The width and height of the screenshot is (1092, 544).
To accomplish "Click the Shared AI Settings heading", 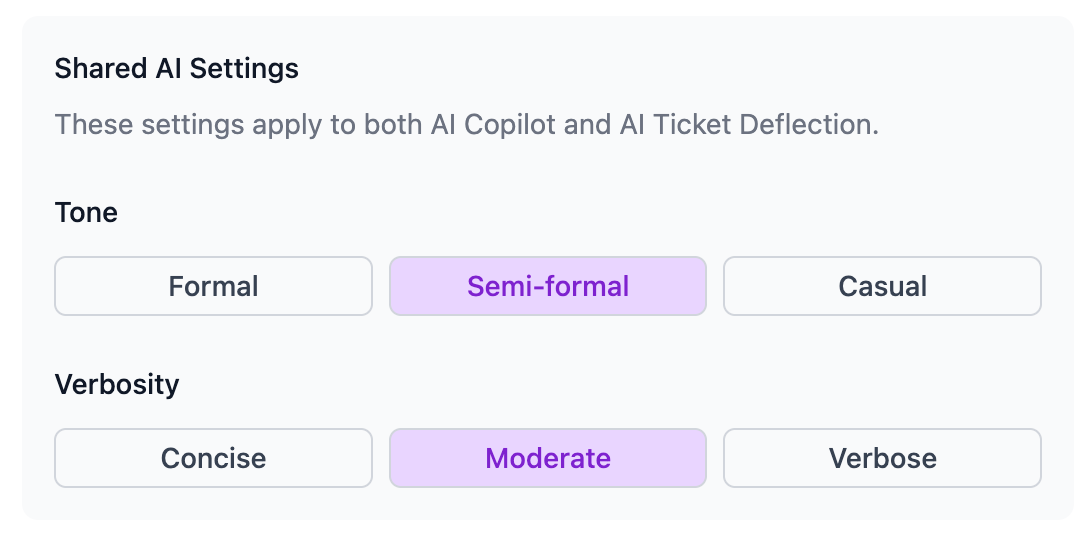I will [177, 69].
